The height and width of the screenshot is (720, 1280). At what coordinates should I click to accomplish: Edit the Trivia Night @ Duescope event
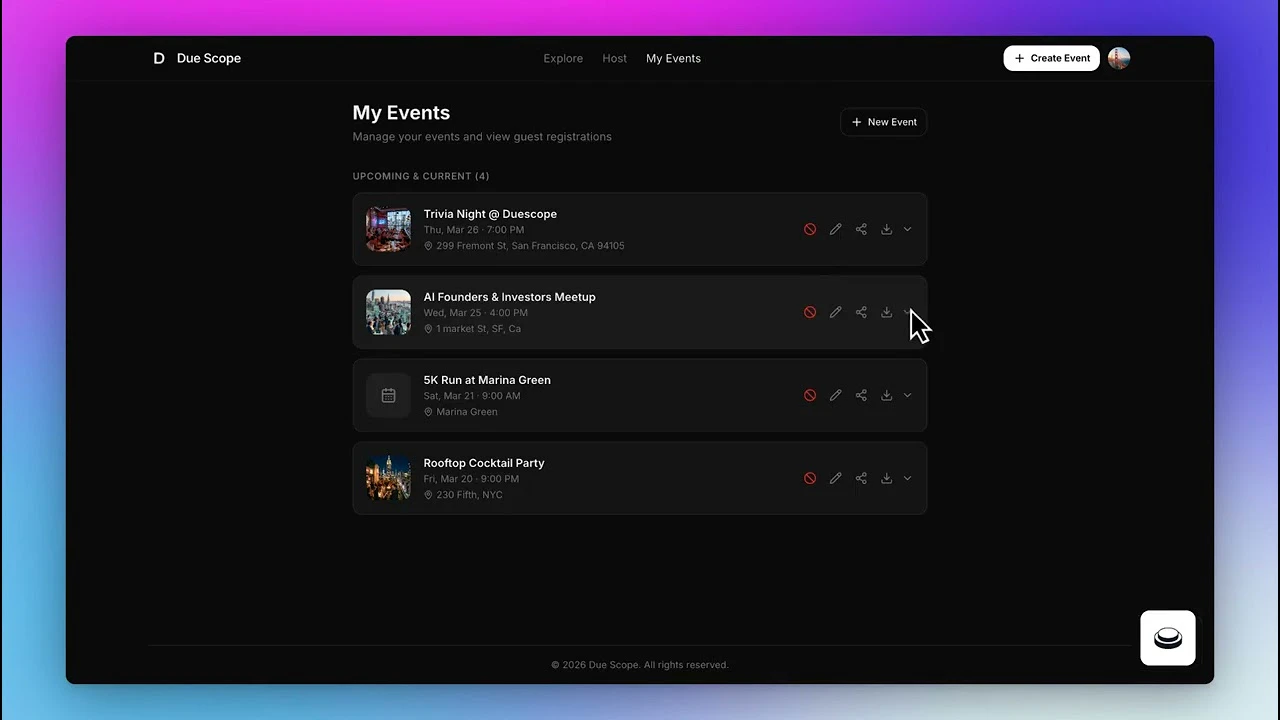click(x=835, y=229)
